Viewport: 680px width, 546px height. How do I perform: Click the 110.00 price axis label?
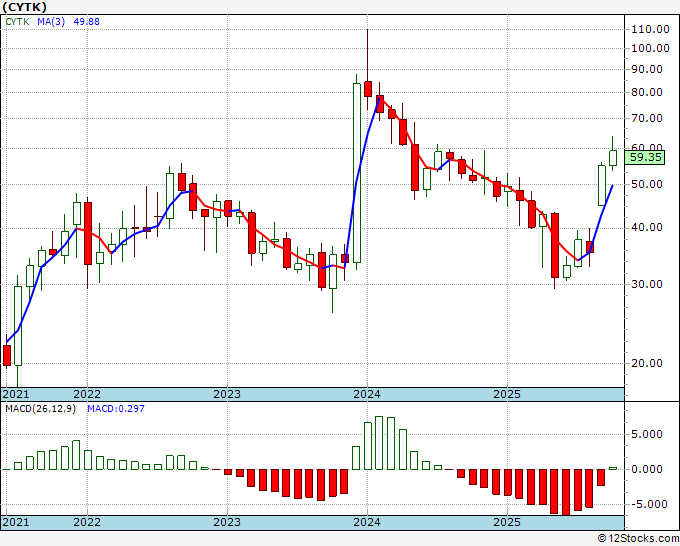649,29
